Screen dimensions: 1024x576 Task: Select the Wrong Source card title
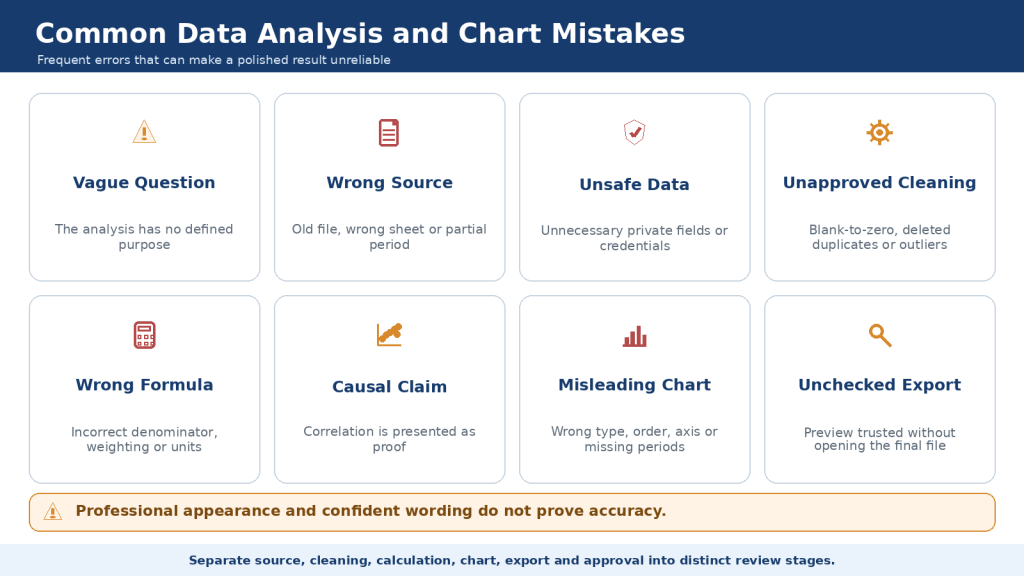click(x=389, y=183)
